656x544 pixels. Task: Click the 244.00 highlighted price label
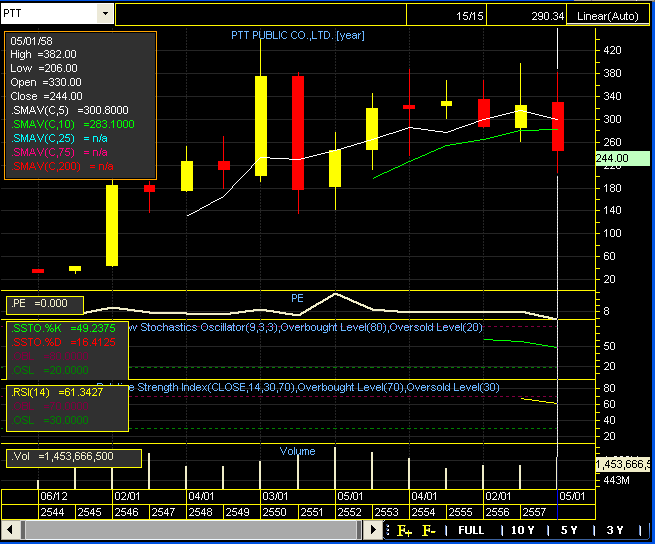pyautogui.click(x=623, y=158)
